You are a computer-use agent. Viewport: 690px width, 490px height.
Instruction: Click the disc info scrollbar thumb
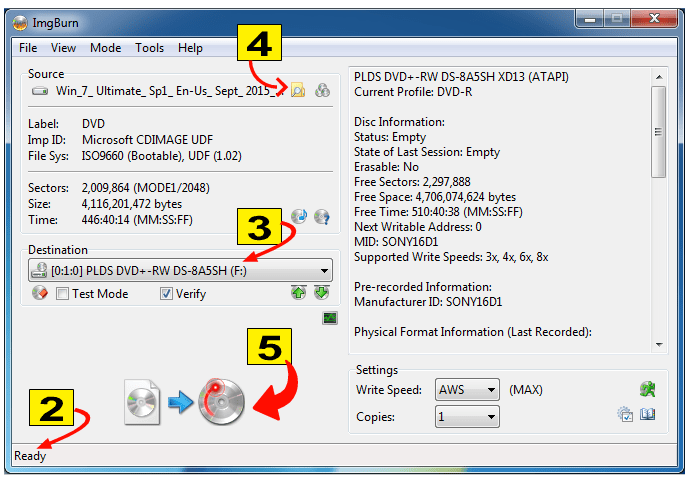[x=659, y=132]
